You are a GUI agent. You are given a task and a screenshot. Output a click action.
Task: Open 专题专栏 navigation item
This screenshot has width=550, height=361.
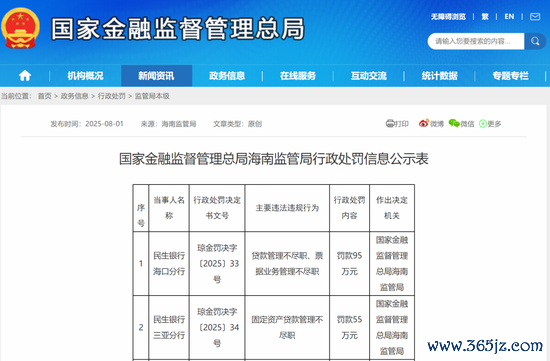[x=510, y=76]
